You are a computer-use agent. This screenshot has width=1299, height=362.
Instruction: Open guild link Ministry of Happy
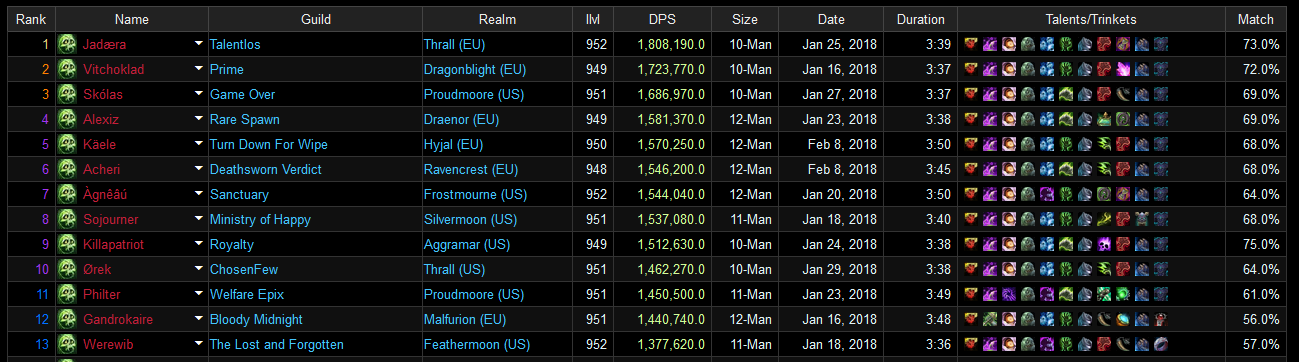(260, 219)
